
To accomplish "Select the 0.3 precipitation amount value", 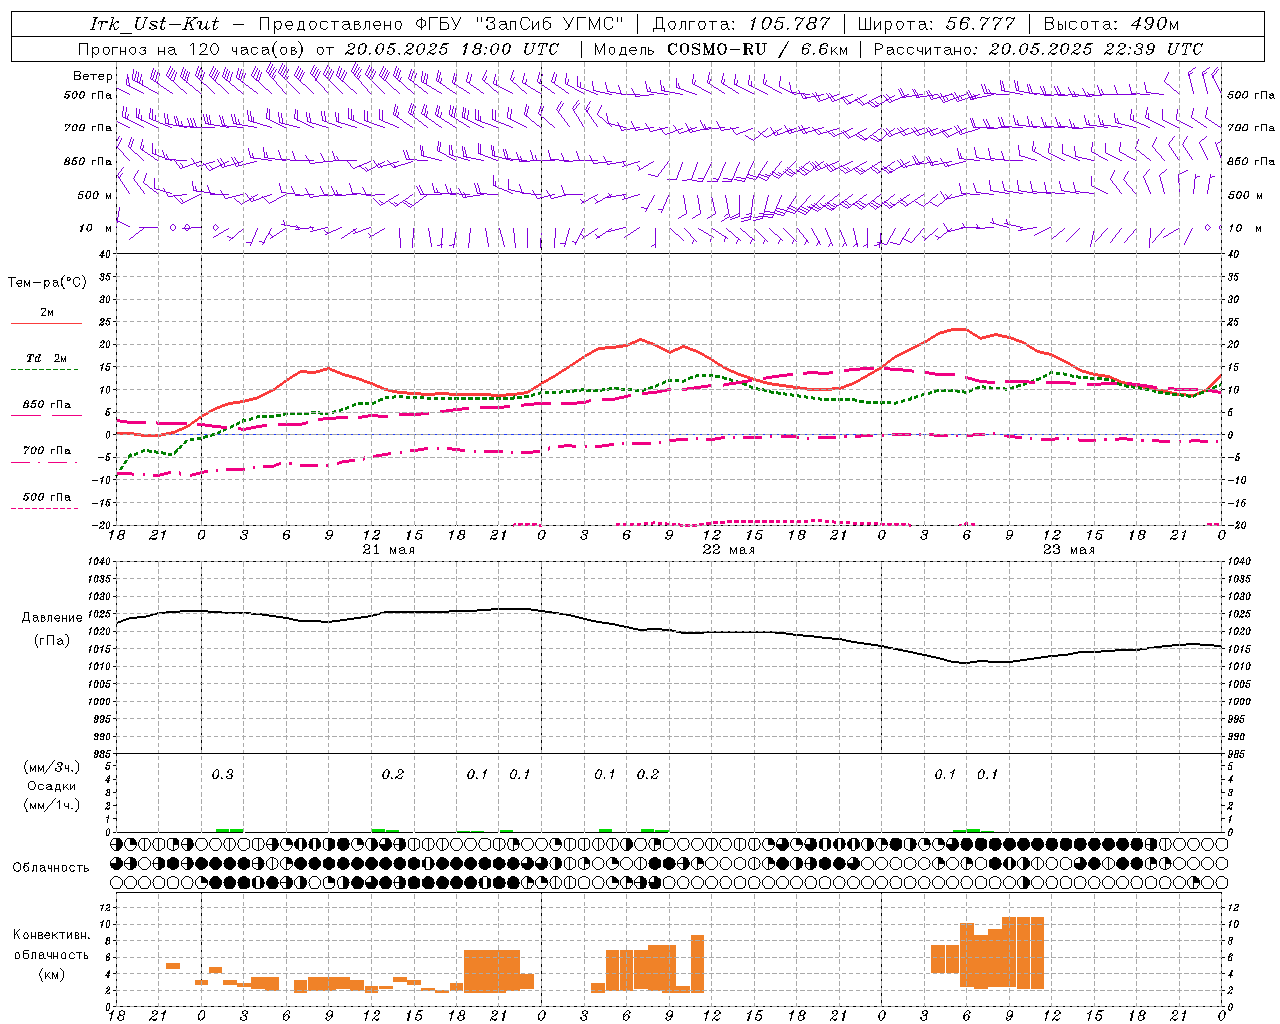I will 222,774.
